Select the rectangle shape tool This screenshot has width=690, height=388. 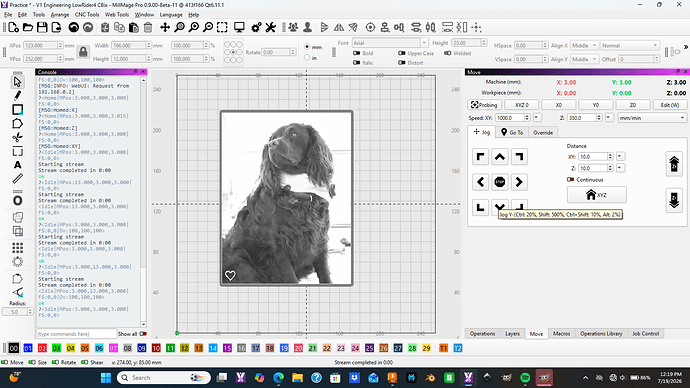click(17, 110)
